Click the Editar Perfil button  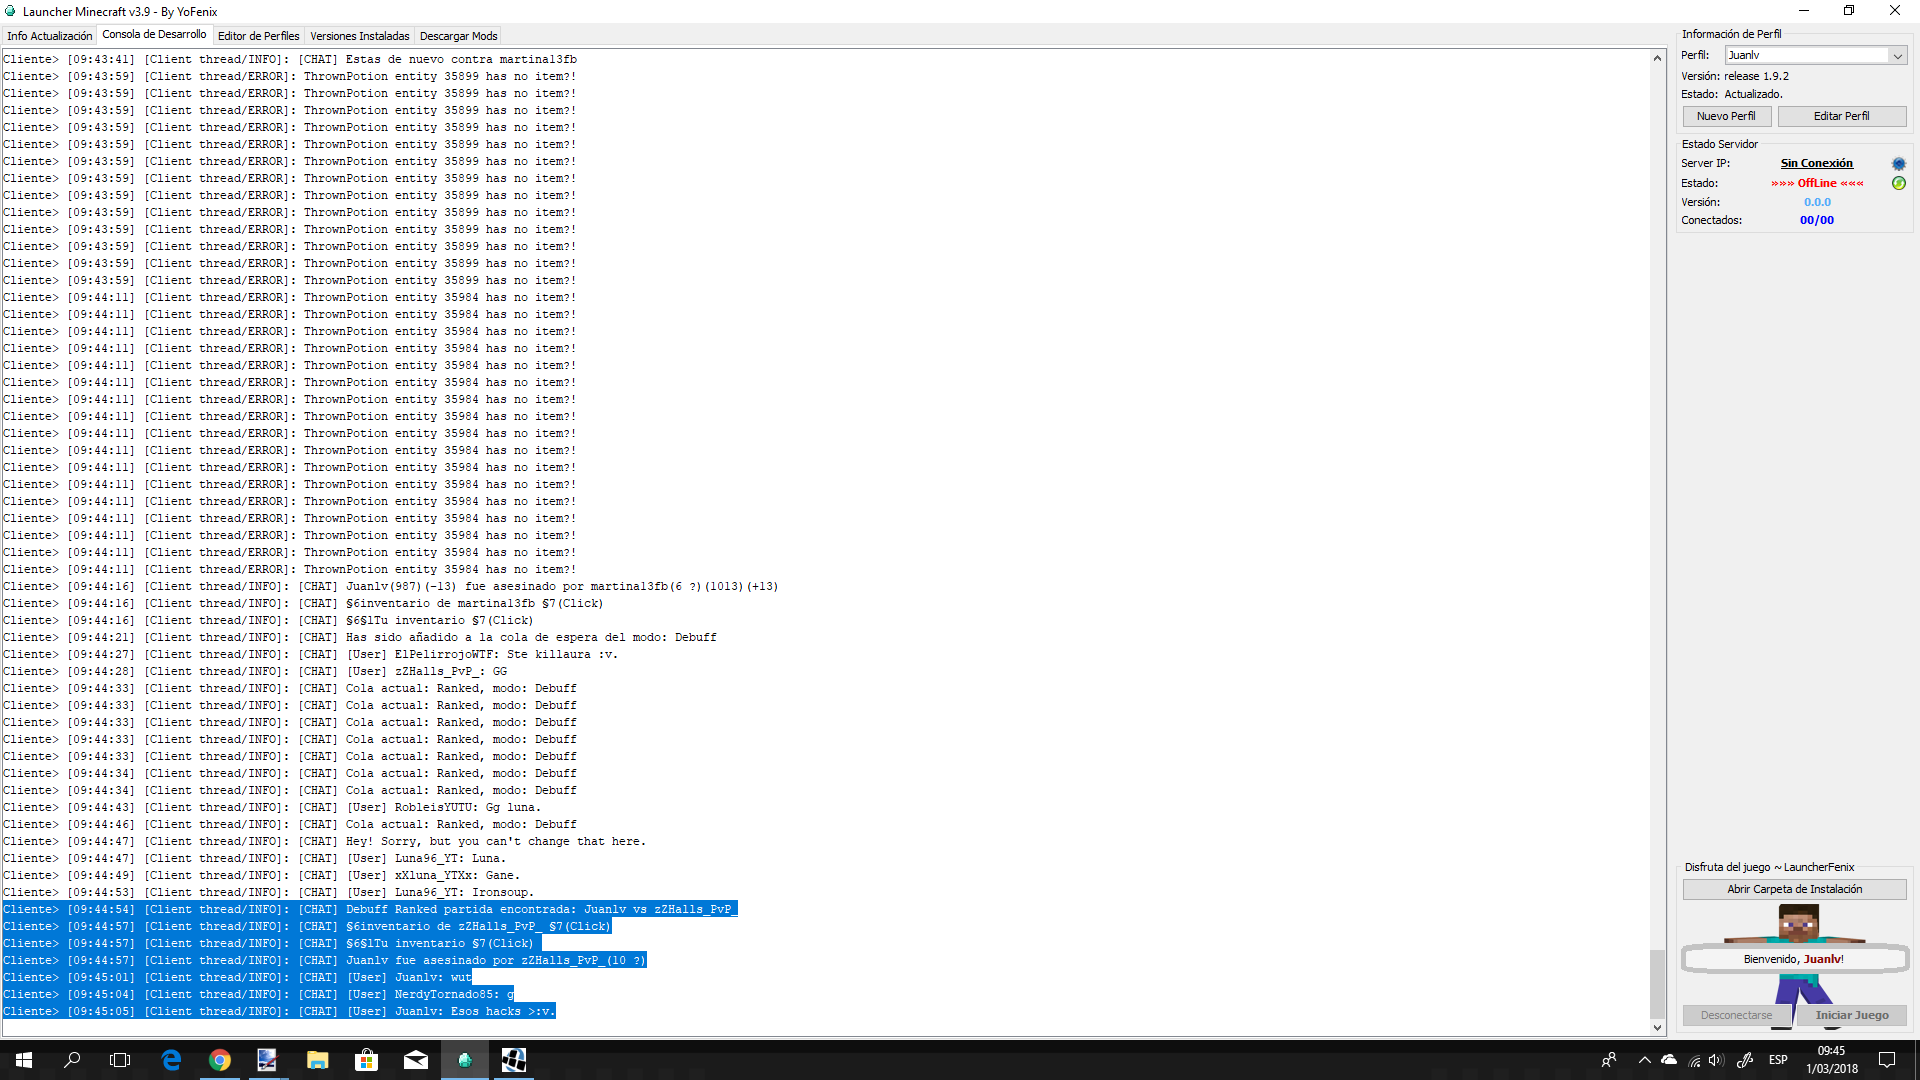click(1842, 116)
